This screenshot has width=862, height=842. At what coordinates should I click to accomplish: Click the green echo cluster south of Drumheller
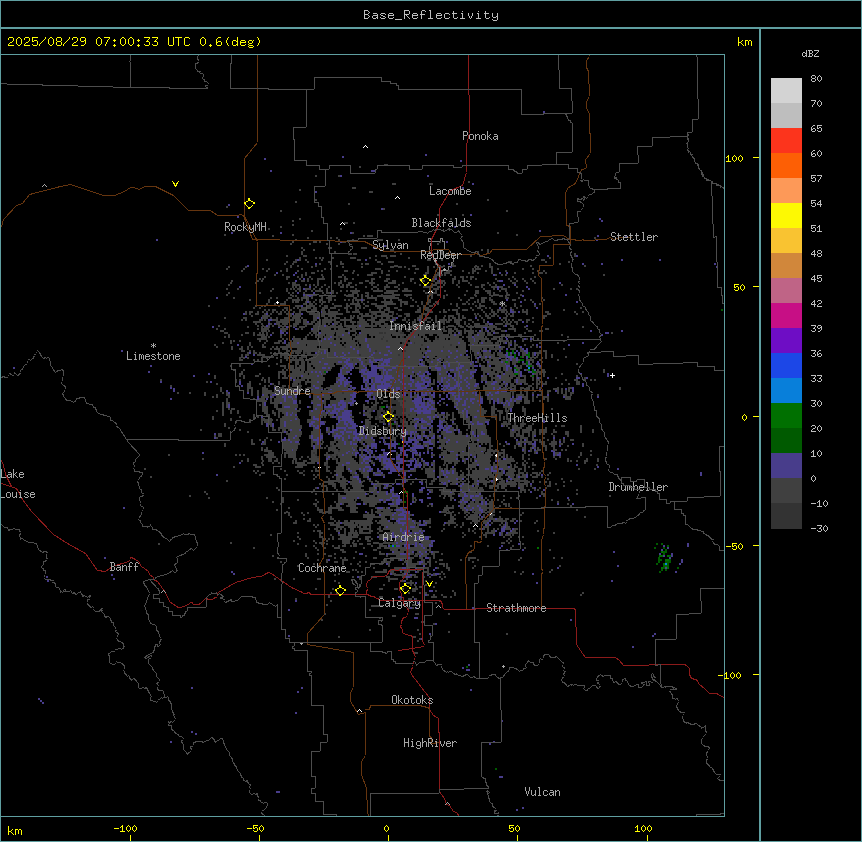(x=664, y=558)
